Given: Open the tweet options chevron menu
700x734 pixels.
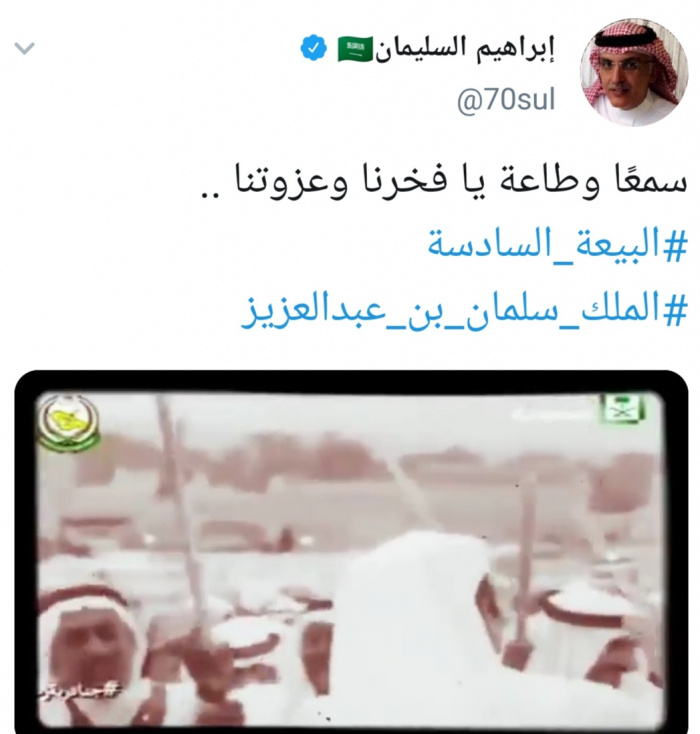Looking at the screenshot, I should tap(24, 48).
